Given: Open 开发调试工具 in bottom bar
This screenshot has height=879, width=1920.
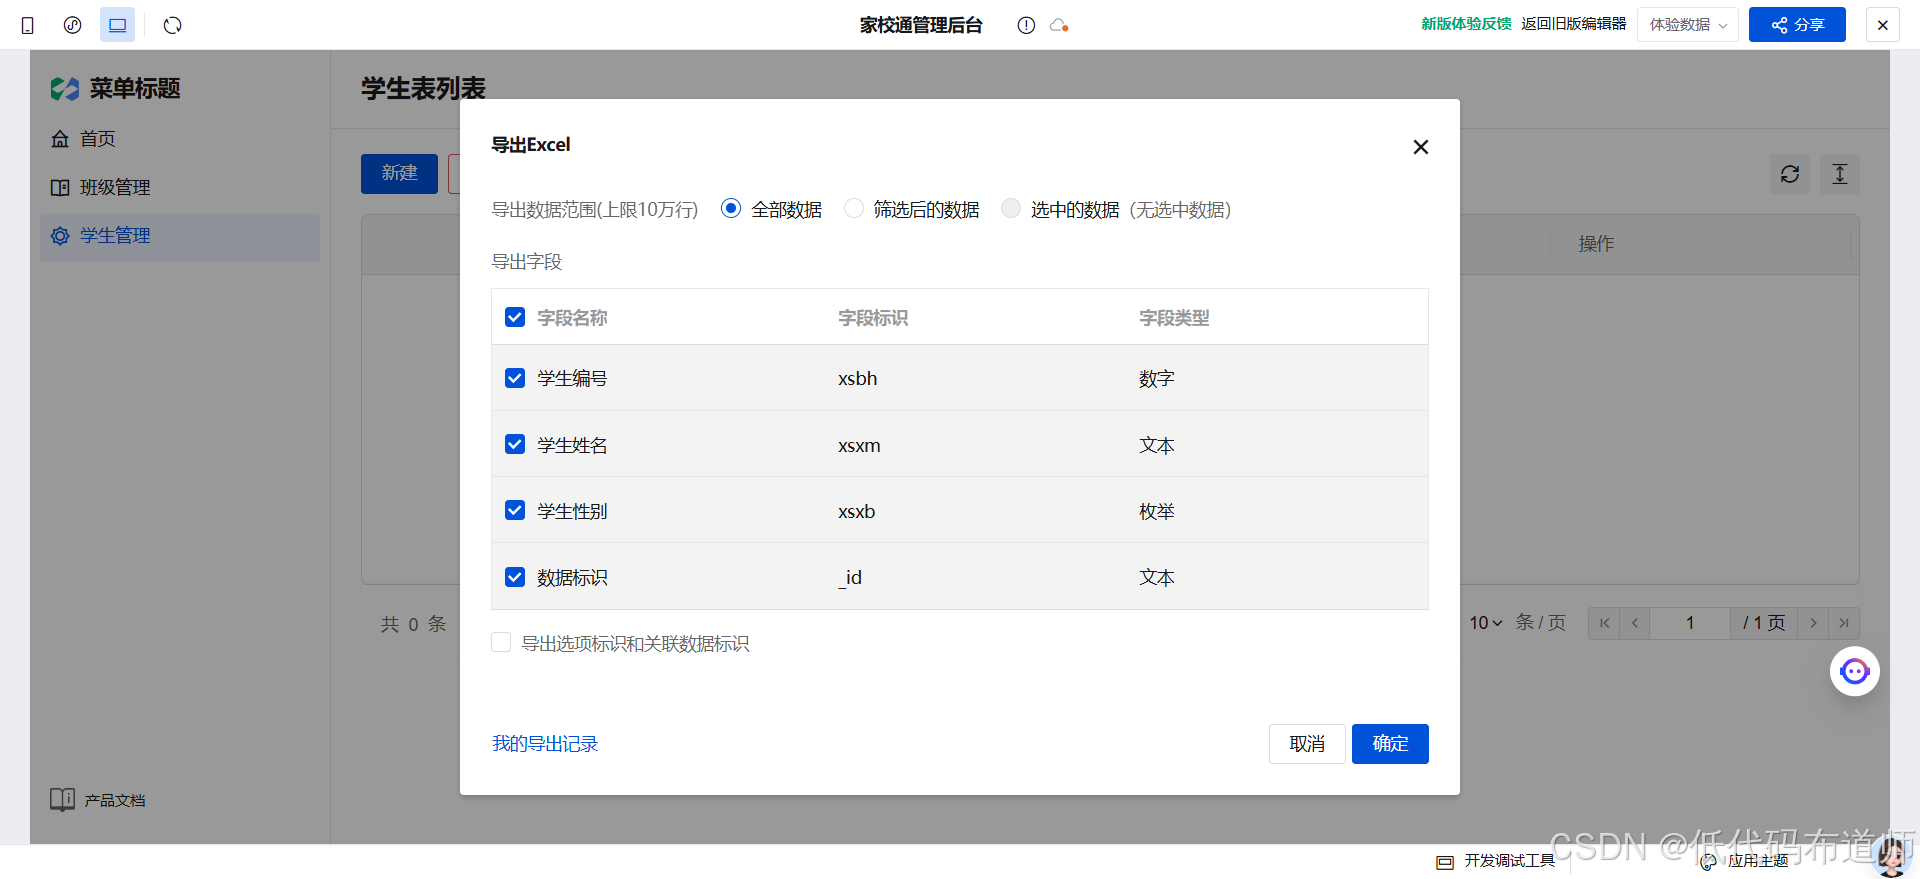Looking at the screenshot, I should point(1496,861).
